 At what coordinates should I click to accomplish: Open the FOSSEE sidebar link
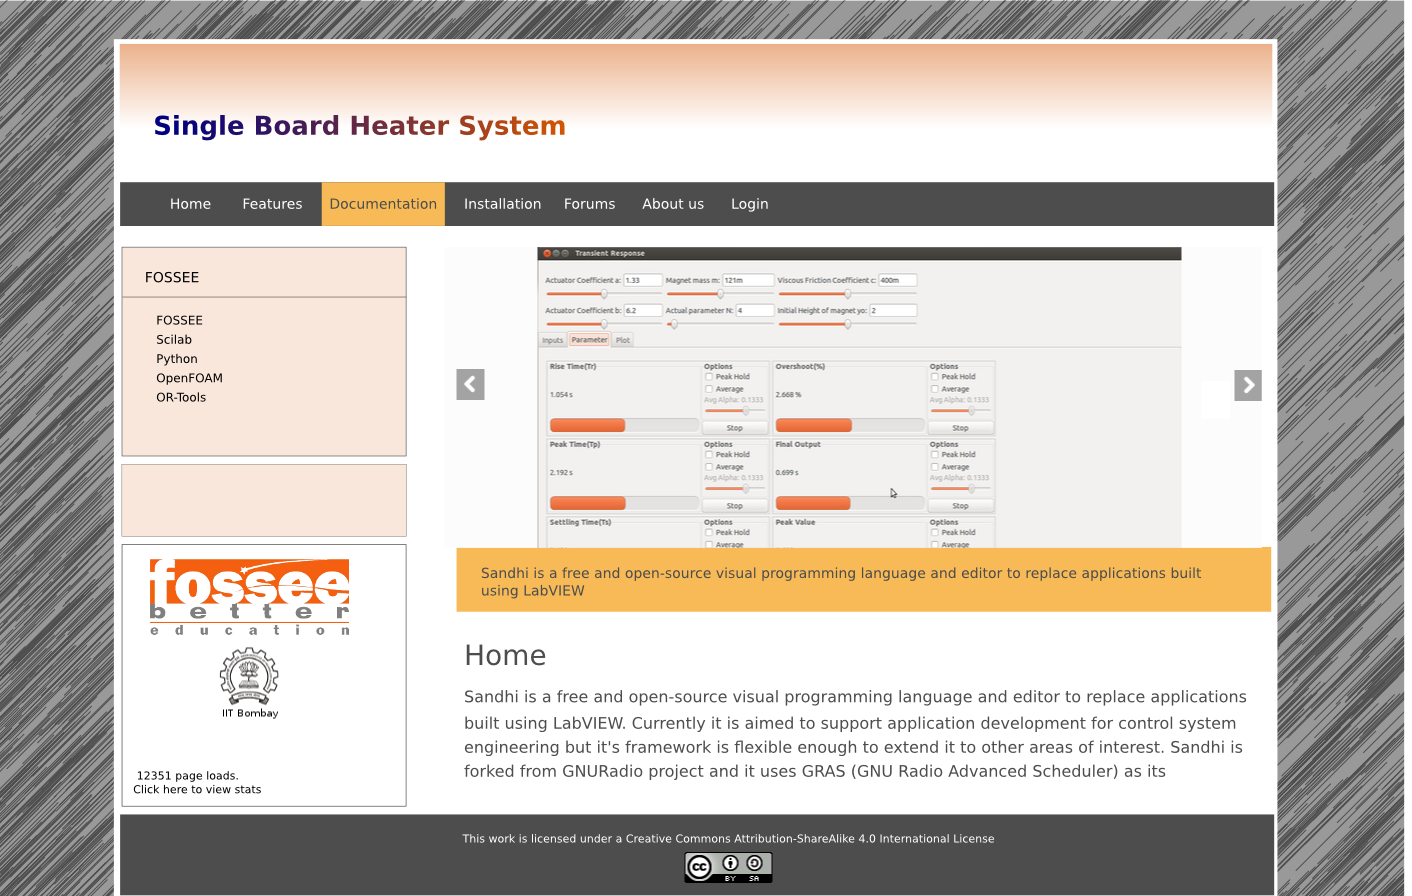tap(179, 321)
